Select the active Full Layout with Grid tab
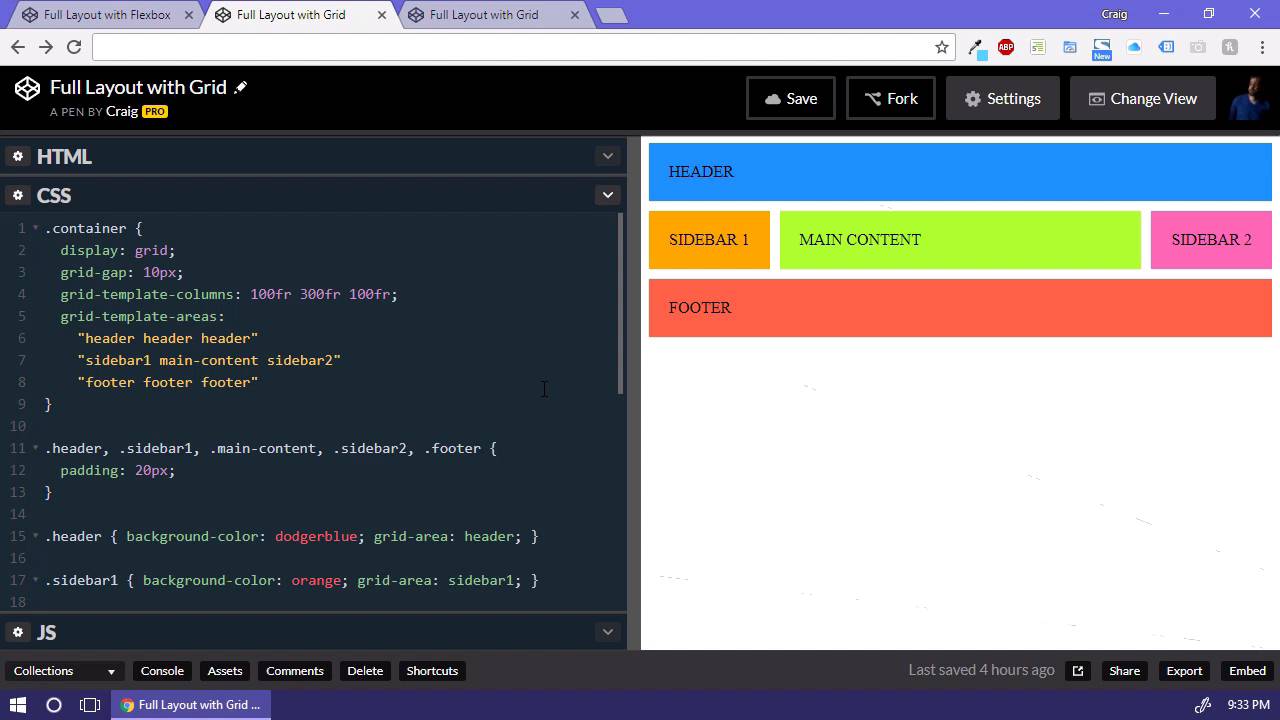 click(291, 15)
